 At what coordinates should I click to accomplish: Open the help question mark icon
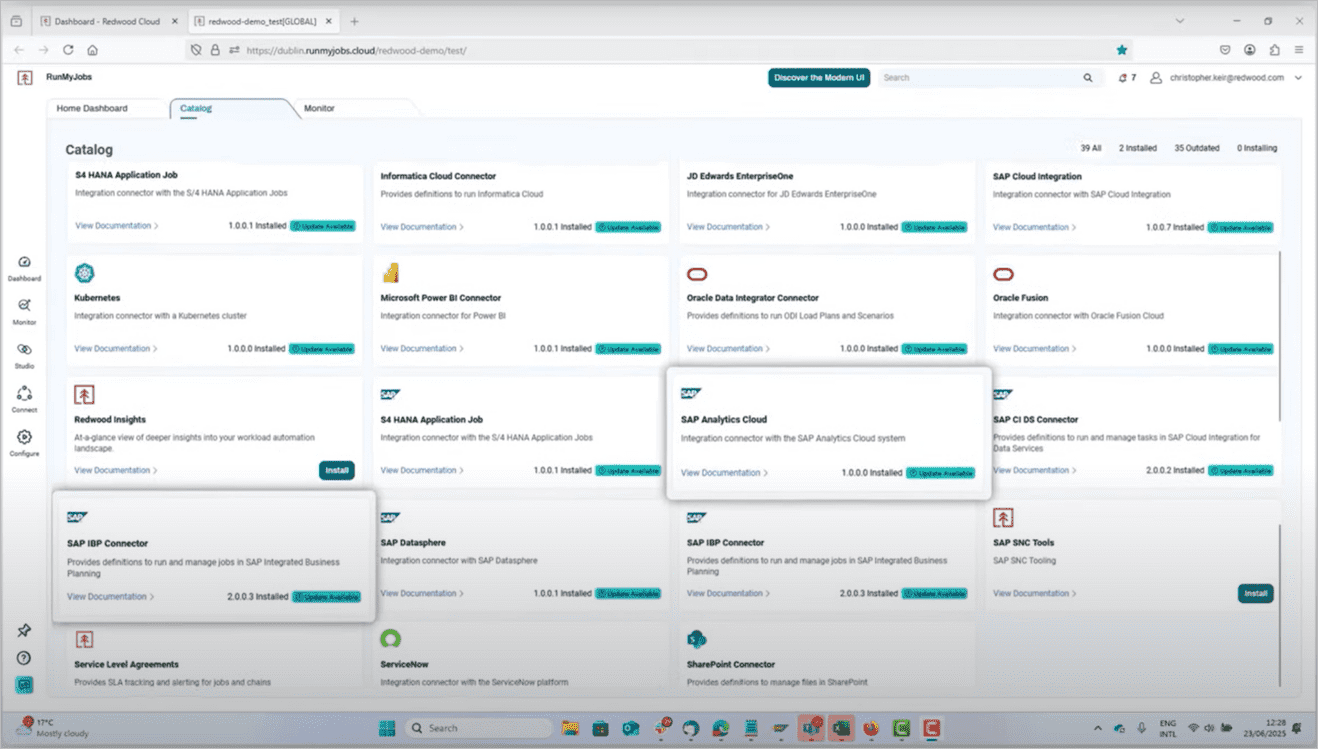24,658
